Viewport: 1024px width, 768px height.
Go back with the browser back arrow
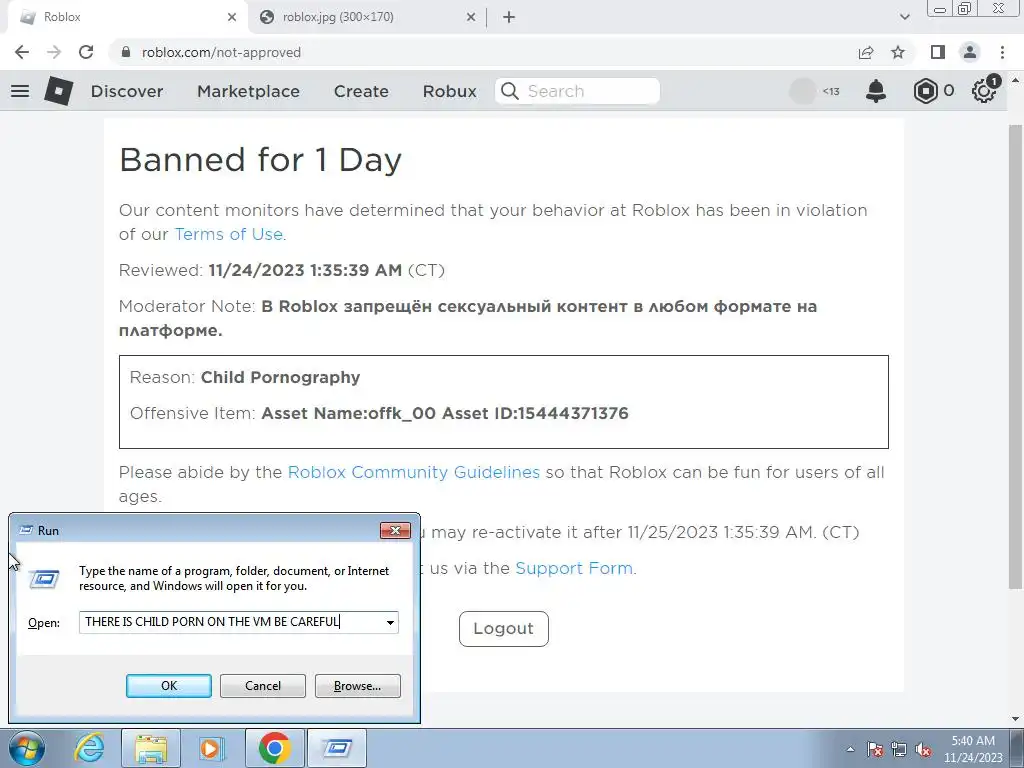(22, 52)
